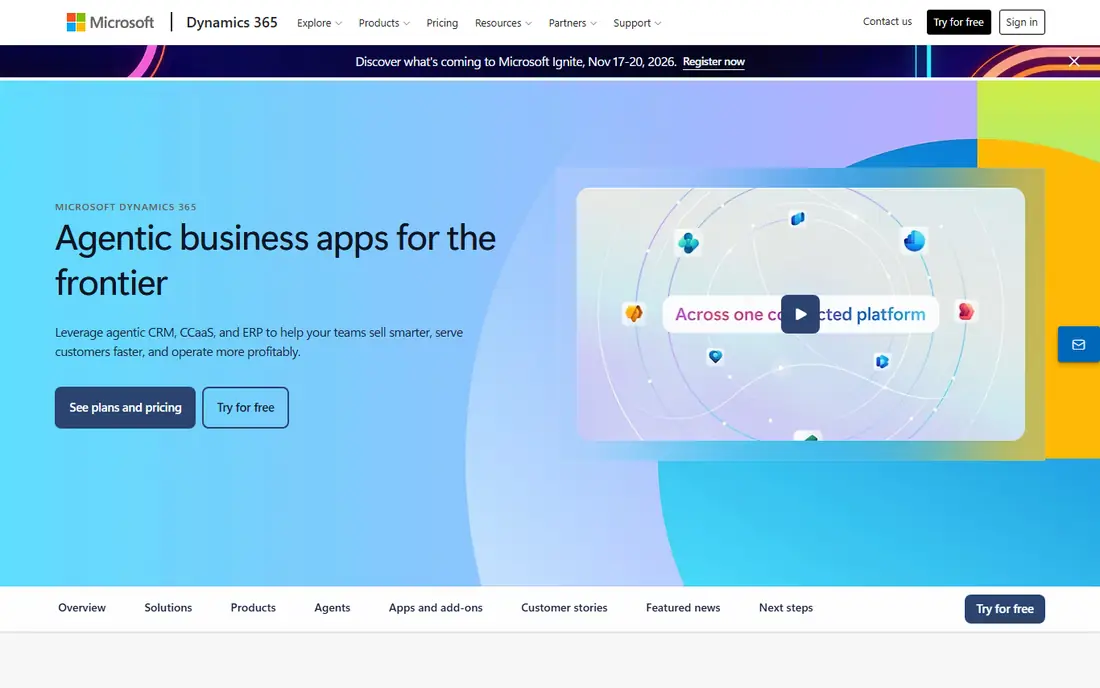Click the teal clover app icon in the video
The height and width of the screenshot is (688, 1100).
[688, 243]
